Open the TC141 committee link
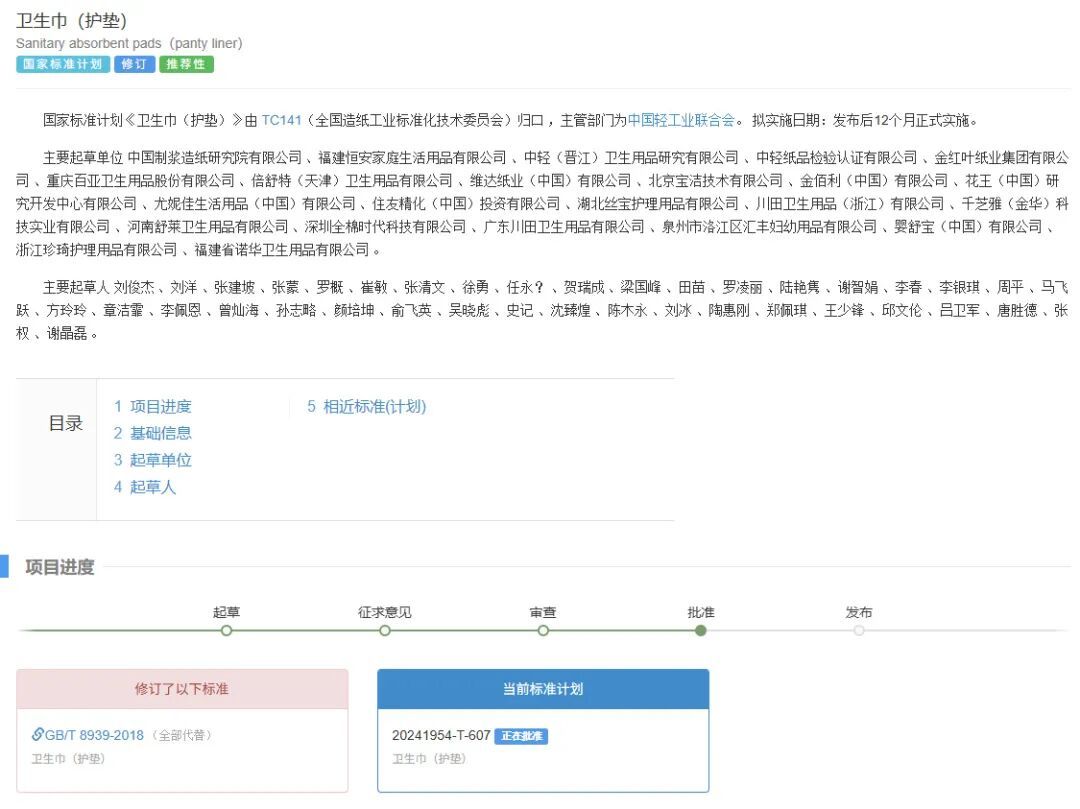Image resolution: width=1080 pixels, height=809 pixels. click(281, 120)
